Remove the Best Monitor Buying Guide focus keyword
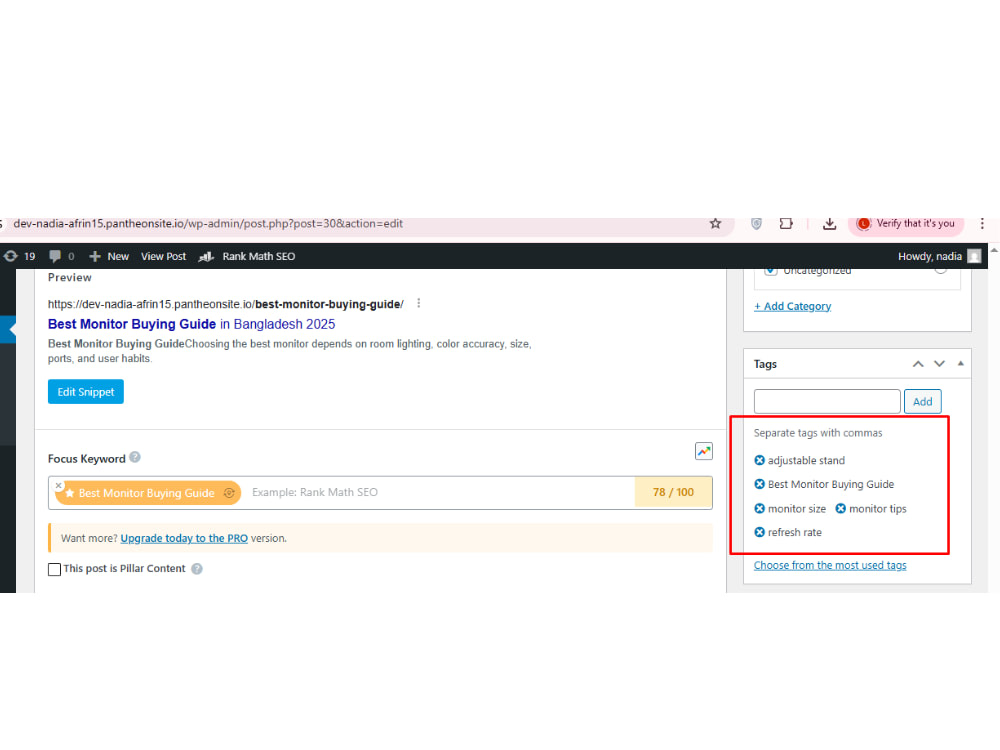Viewport: 1000px width, 750px height. (x=59, y=485)
